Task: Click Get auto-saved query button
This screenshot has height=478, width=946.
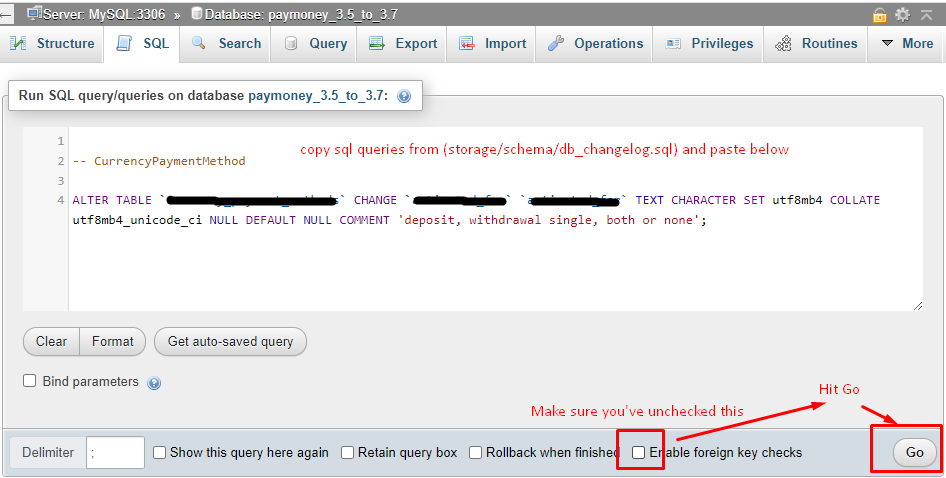Action: tap(230, 342)
